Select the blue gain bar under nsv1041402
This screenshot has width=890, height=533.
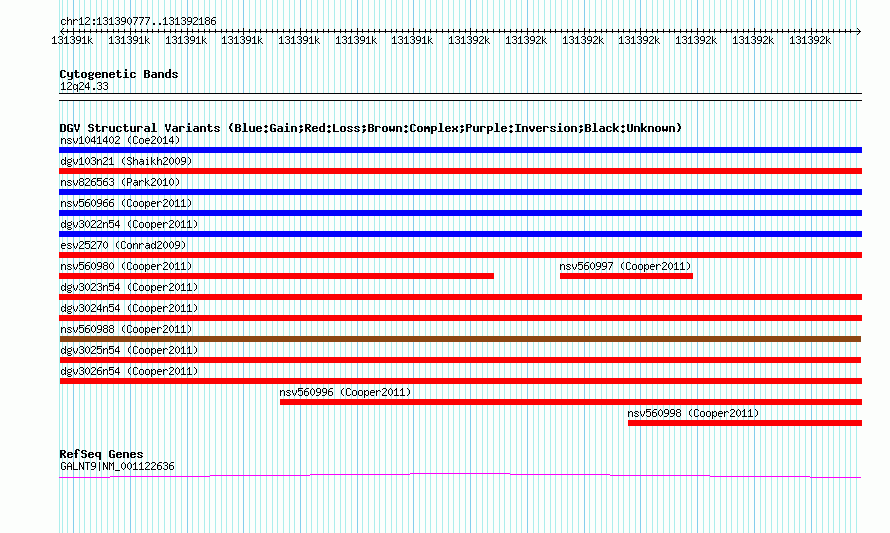point(460,150)
